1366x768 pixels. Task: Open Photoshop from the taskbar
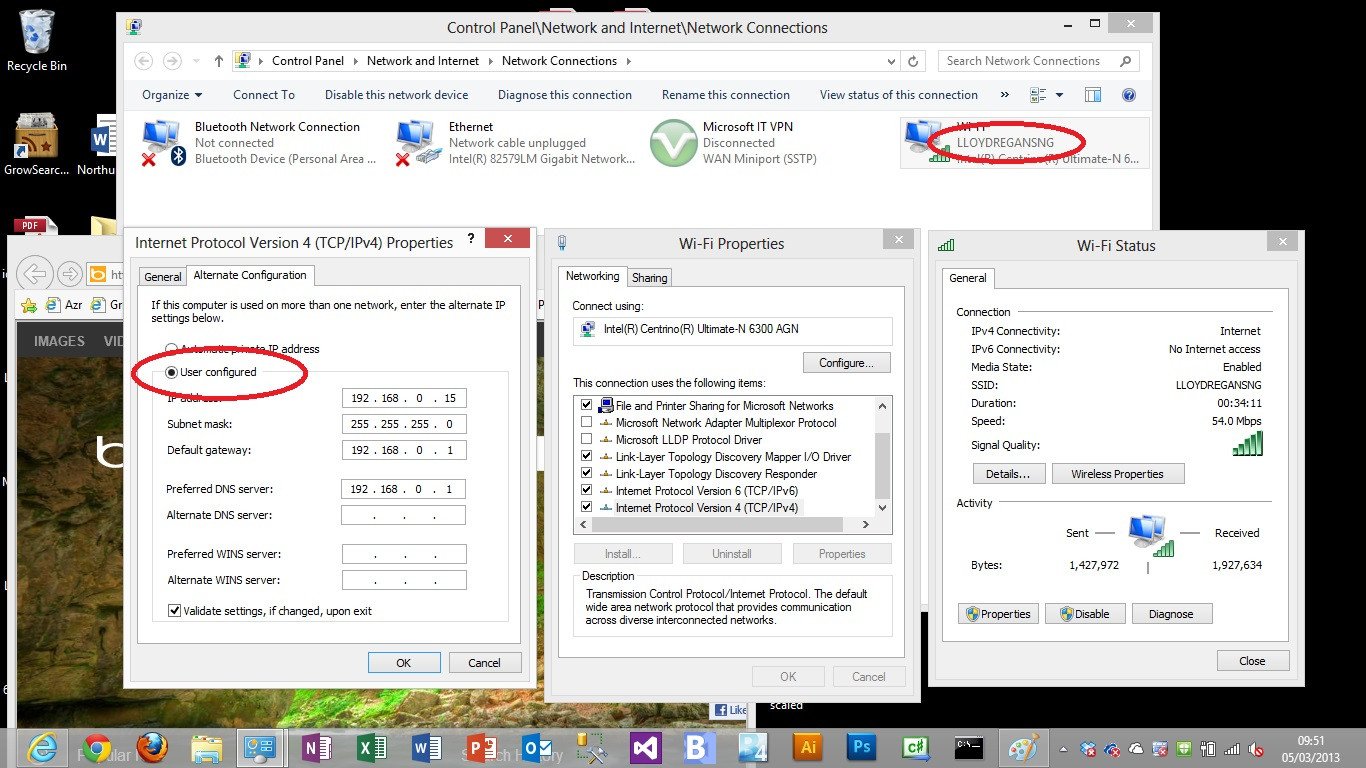[x=861, y=748]
